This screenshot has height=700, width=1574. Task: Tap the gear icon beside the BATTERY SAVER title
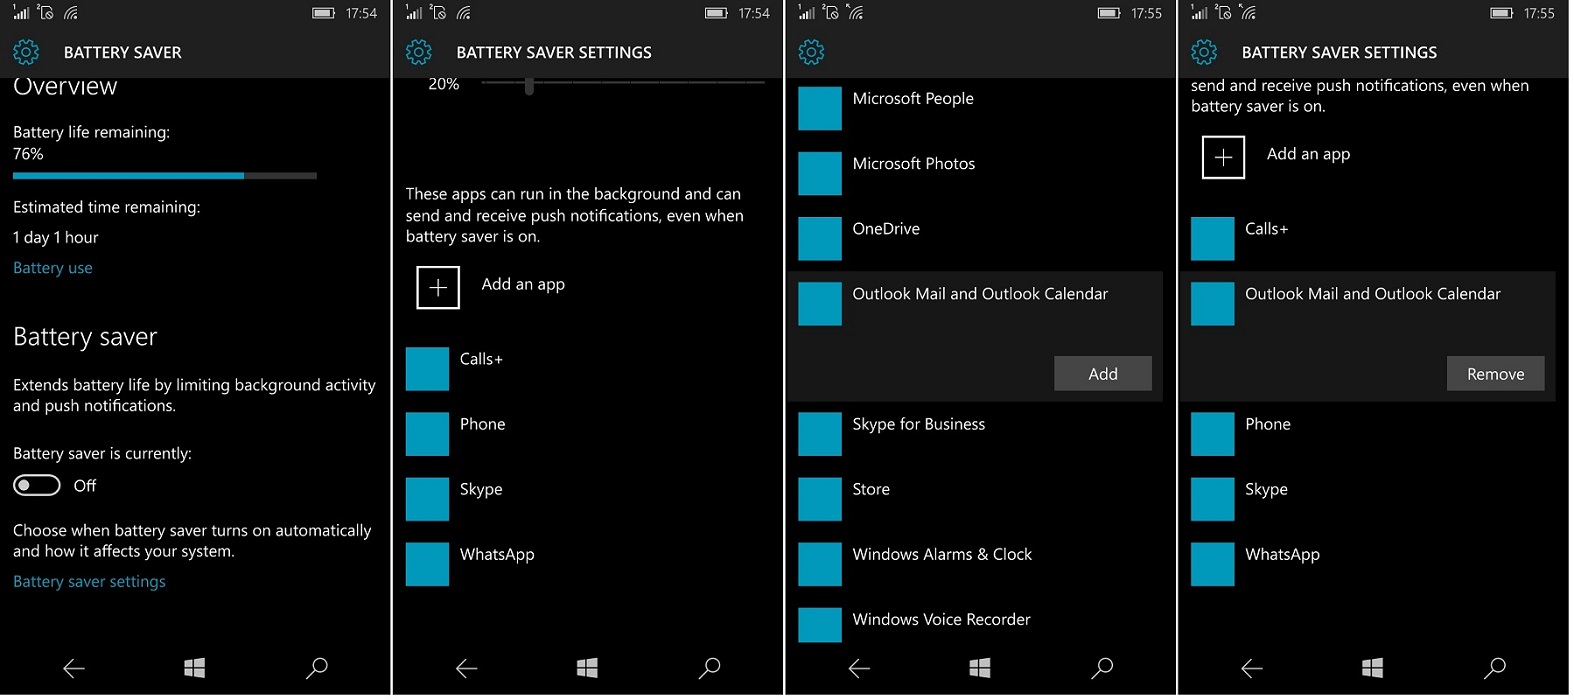tap(26, 52)
